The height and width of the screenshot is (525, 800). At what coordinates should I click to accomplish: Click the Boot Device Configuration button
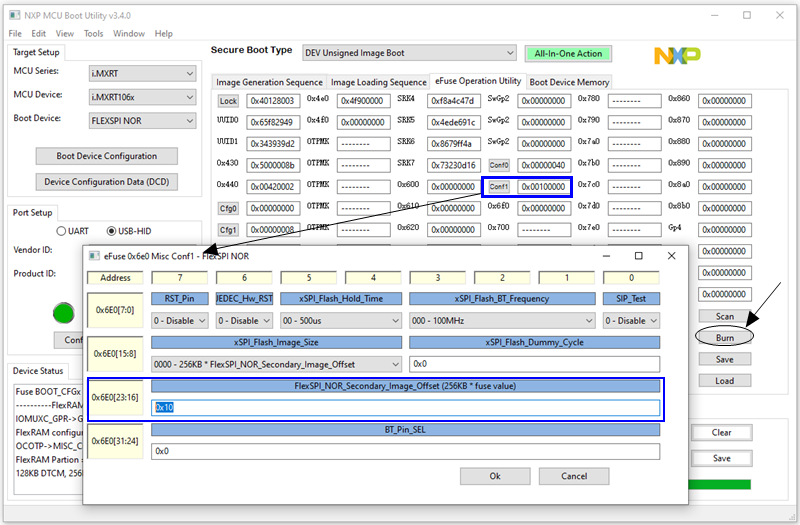107,156
